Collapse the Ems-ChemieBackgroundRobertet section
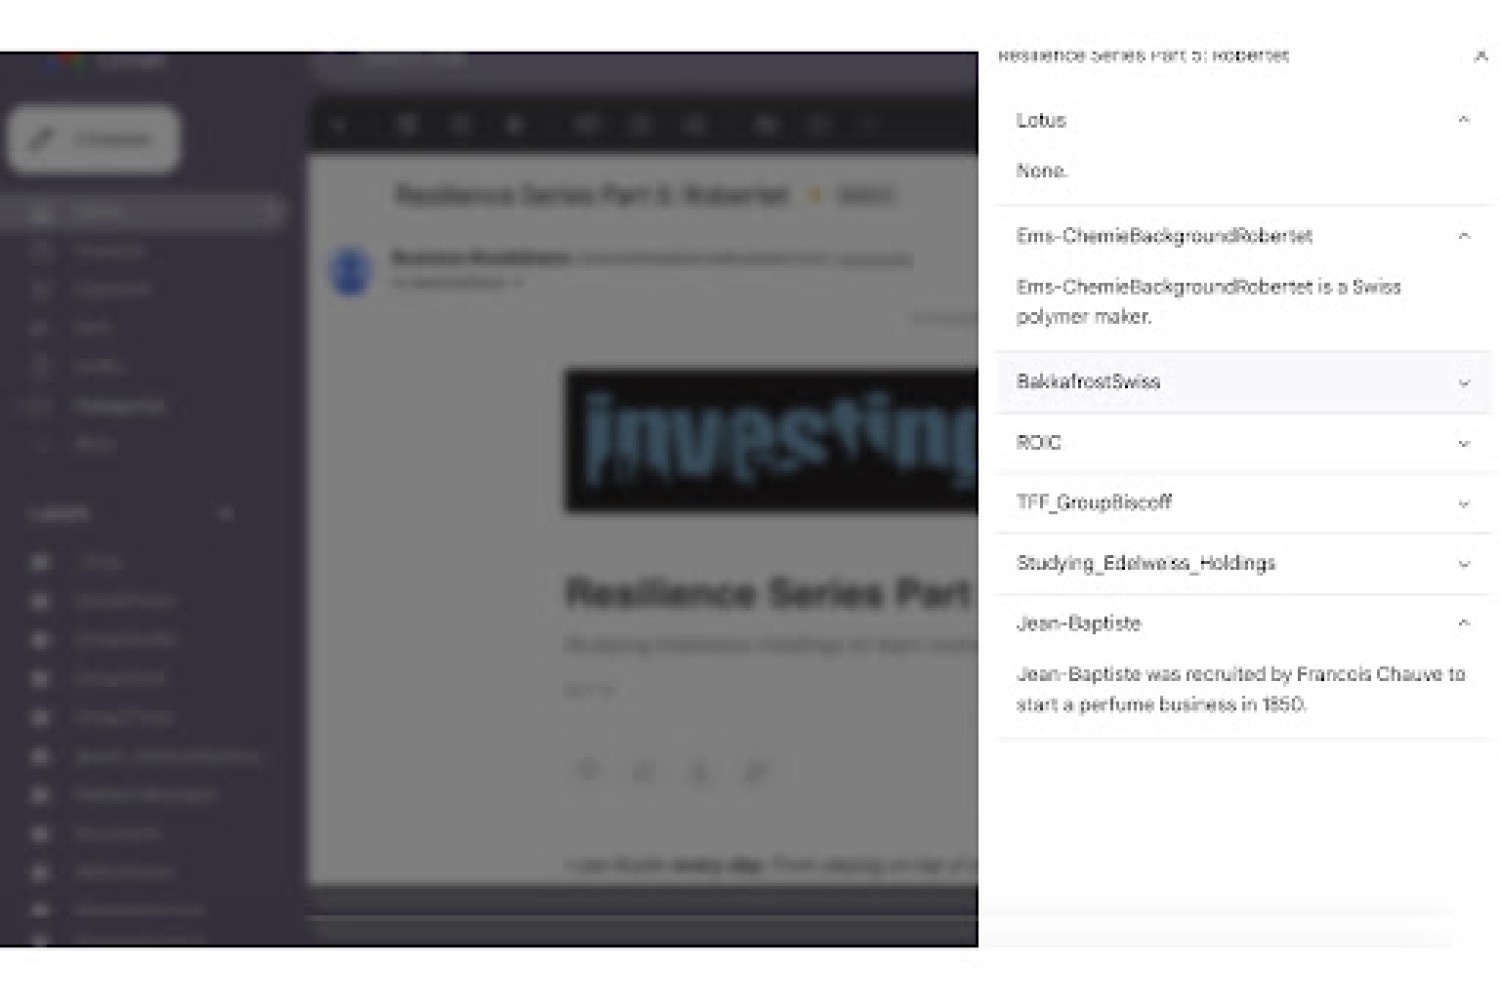The width and height of the screenshot is (1500, 1000). (1463, 236)
